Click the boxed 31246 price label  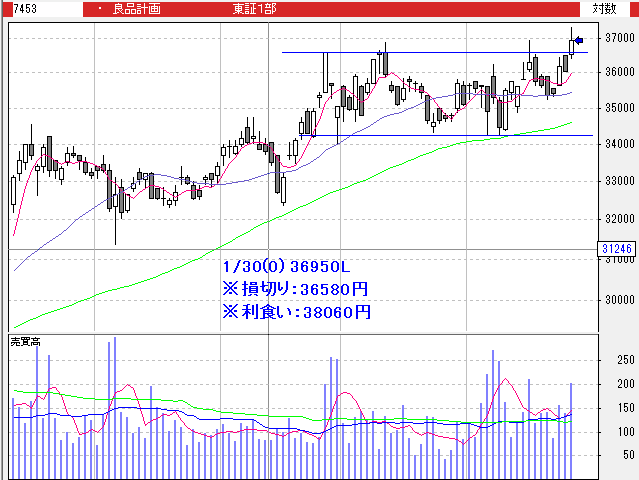click(616, 248)
